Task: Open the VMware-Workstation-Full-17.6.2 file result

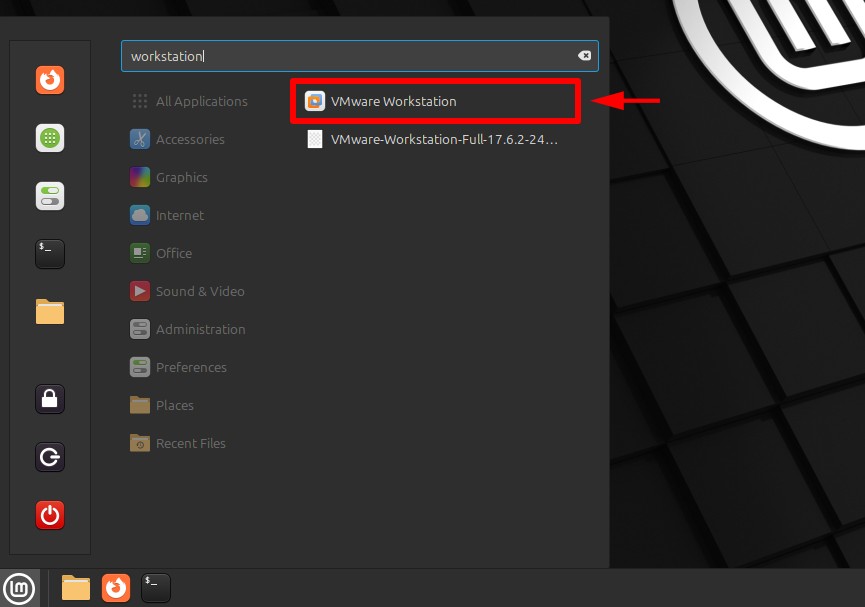Action: point(435,139)
